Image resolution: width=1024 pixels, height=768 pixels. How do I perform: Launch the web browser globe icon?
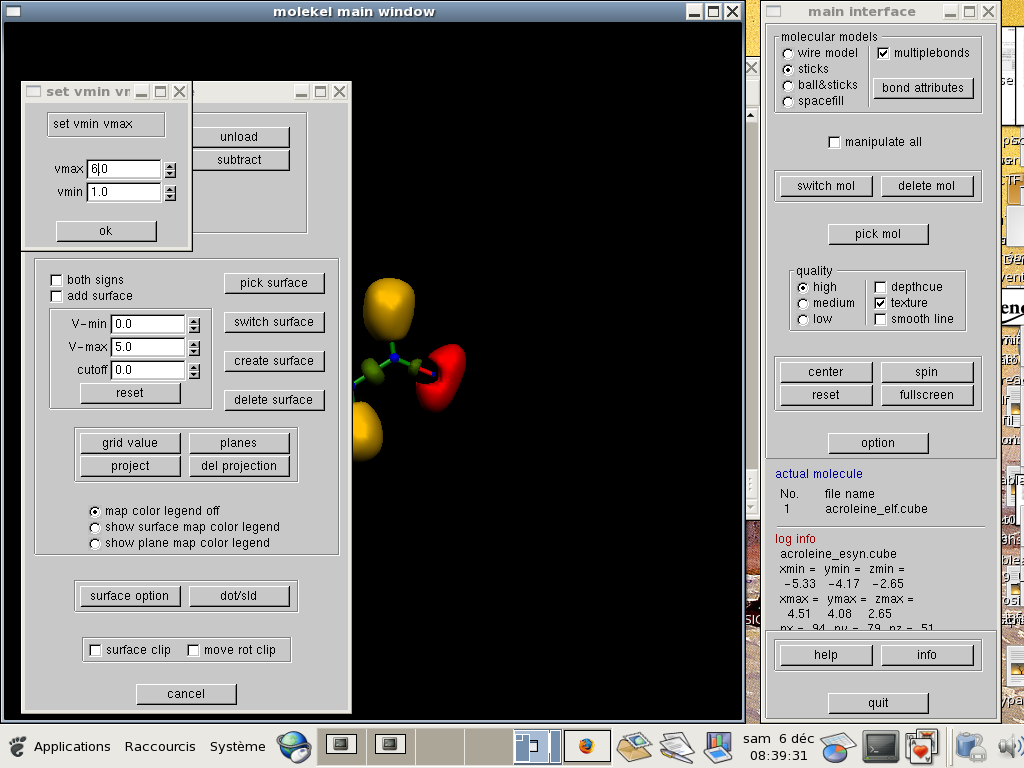coord(293,747)
